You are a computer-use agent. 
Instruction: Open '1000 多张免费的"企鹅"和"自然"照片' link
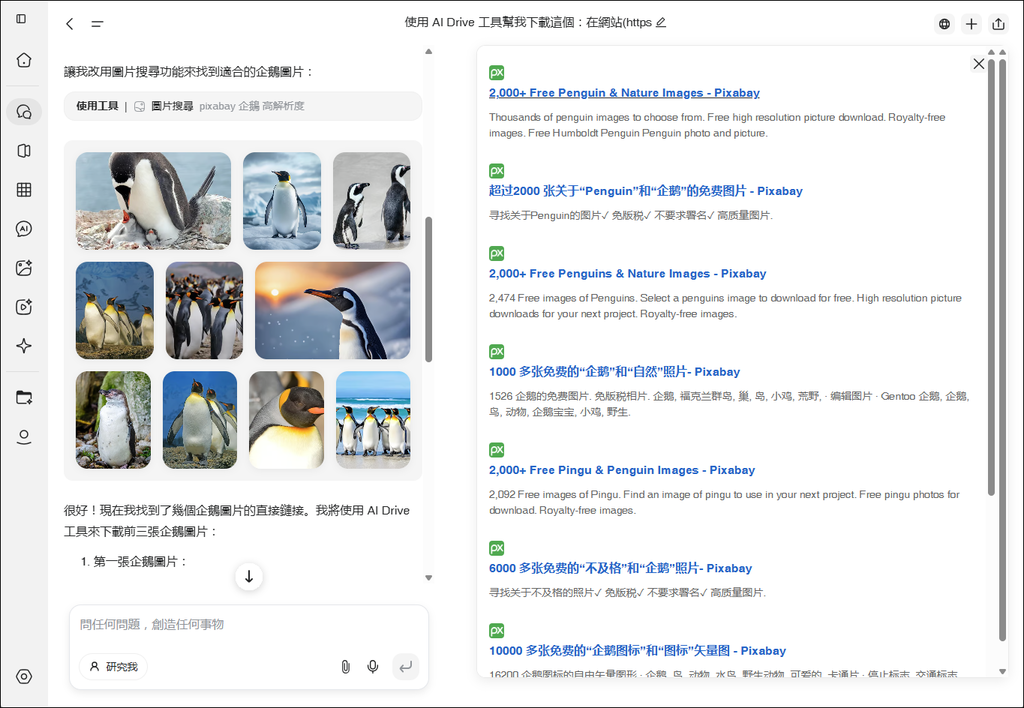point(615,372)
